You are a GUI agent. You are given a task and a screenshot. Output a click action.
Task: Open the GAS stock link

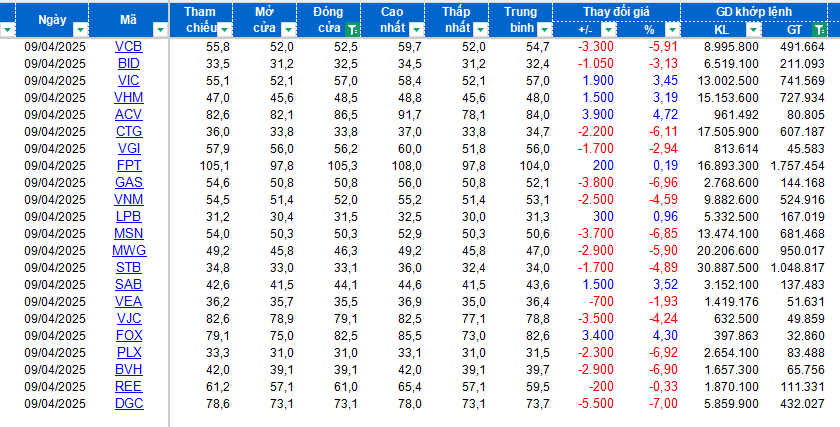[129, 182]
